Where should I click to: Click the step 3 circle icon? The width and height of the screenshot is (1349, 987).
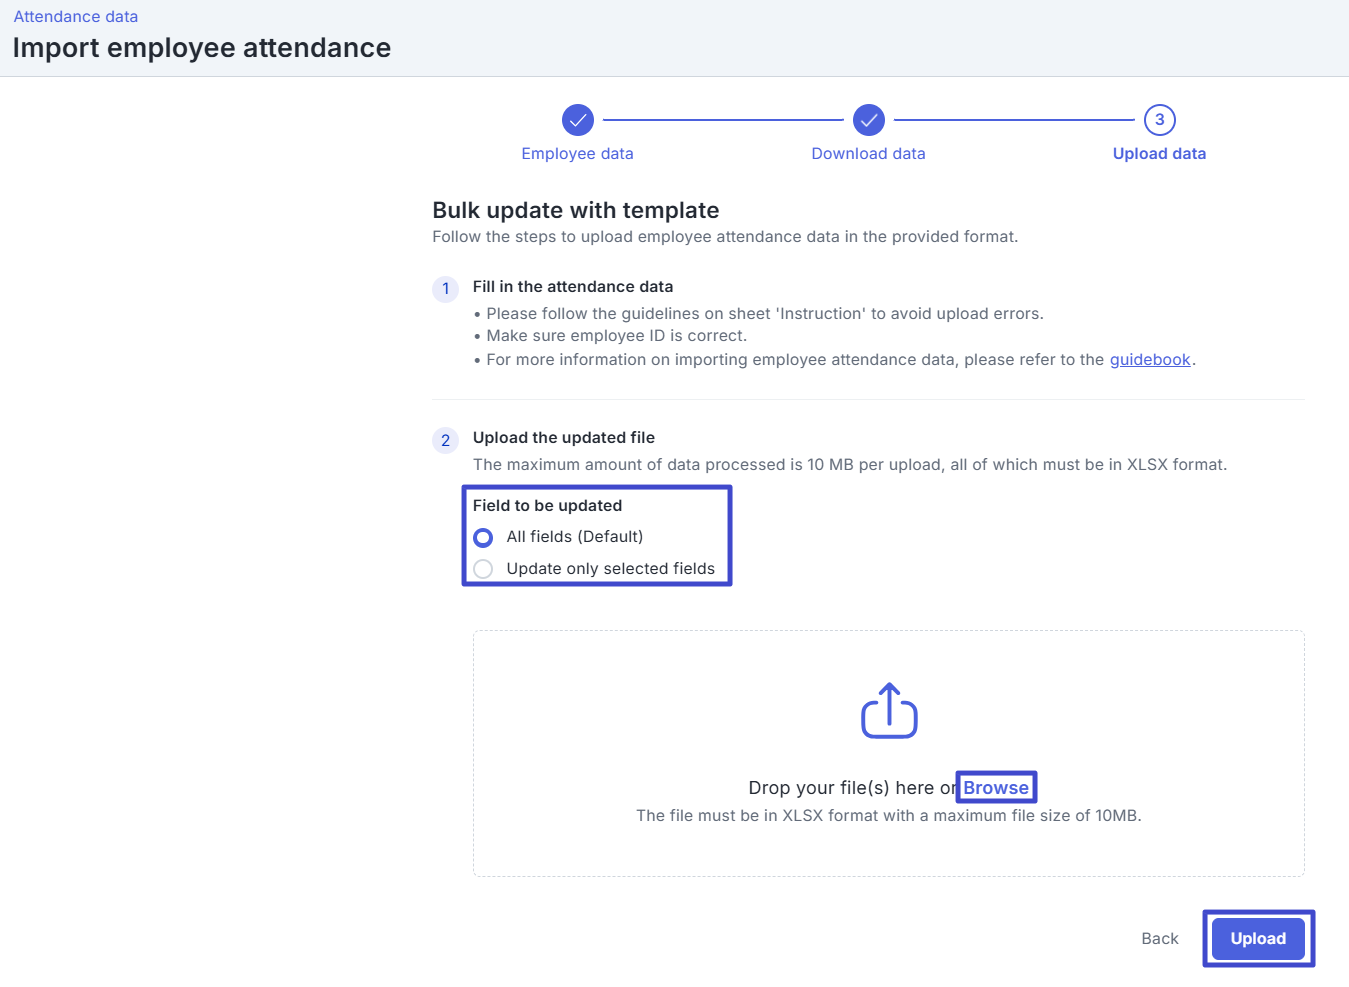click(1160, 120)
